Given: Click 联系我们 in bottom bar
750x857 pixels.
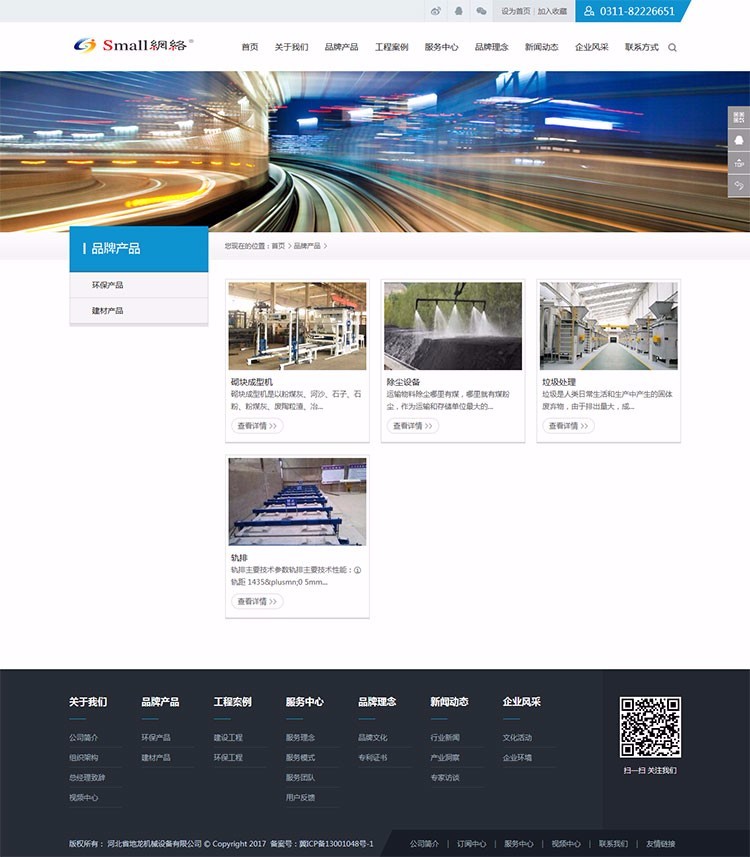Looking at the screenshot, I should 613,844.
